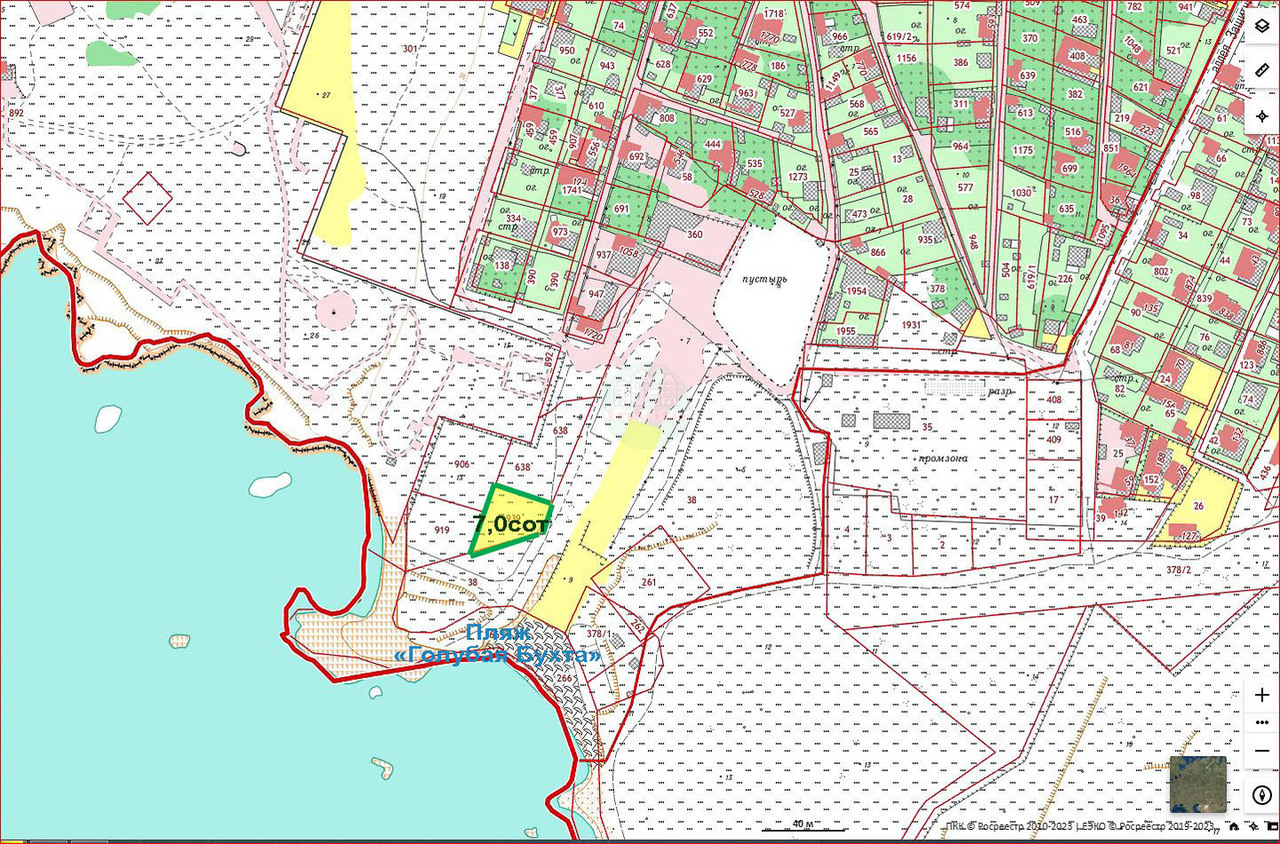Screen dimensions: 1280x844
Task: Zoom in with the plus button
Action: click(x=1262, y=693)
